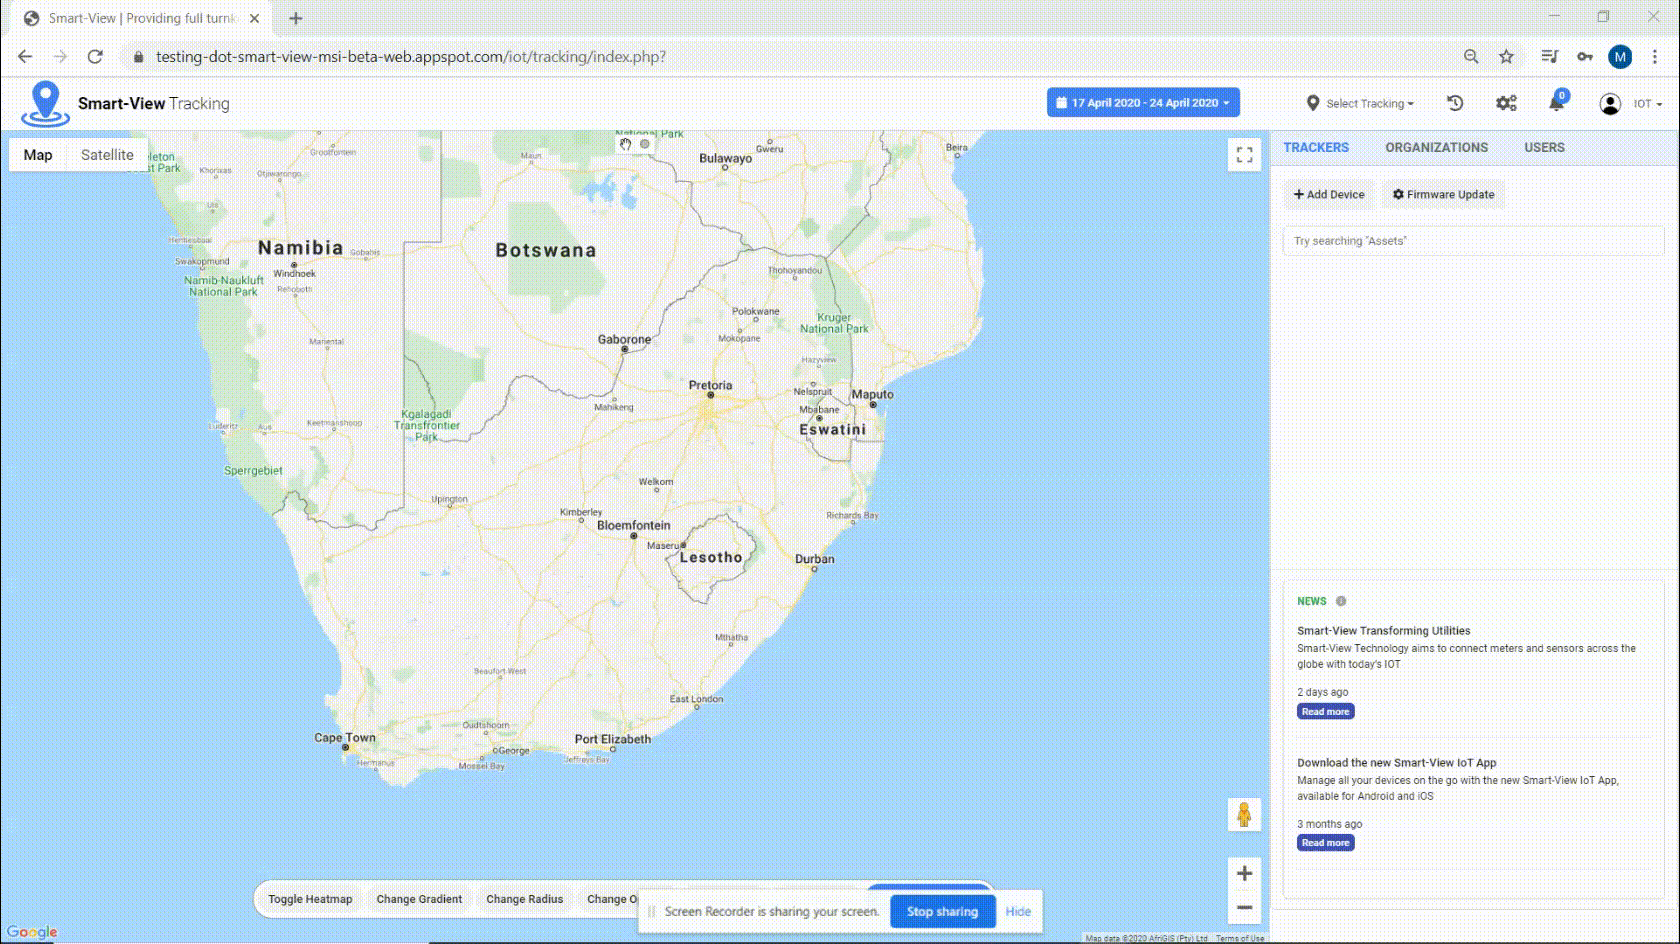The image size is (1680, 944).
Task: Open the browser zoom magnifier icon
Action: click(1471, 57)
